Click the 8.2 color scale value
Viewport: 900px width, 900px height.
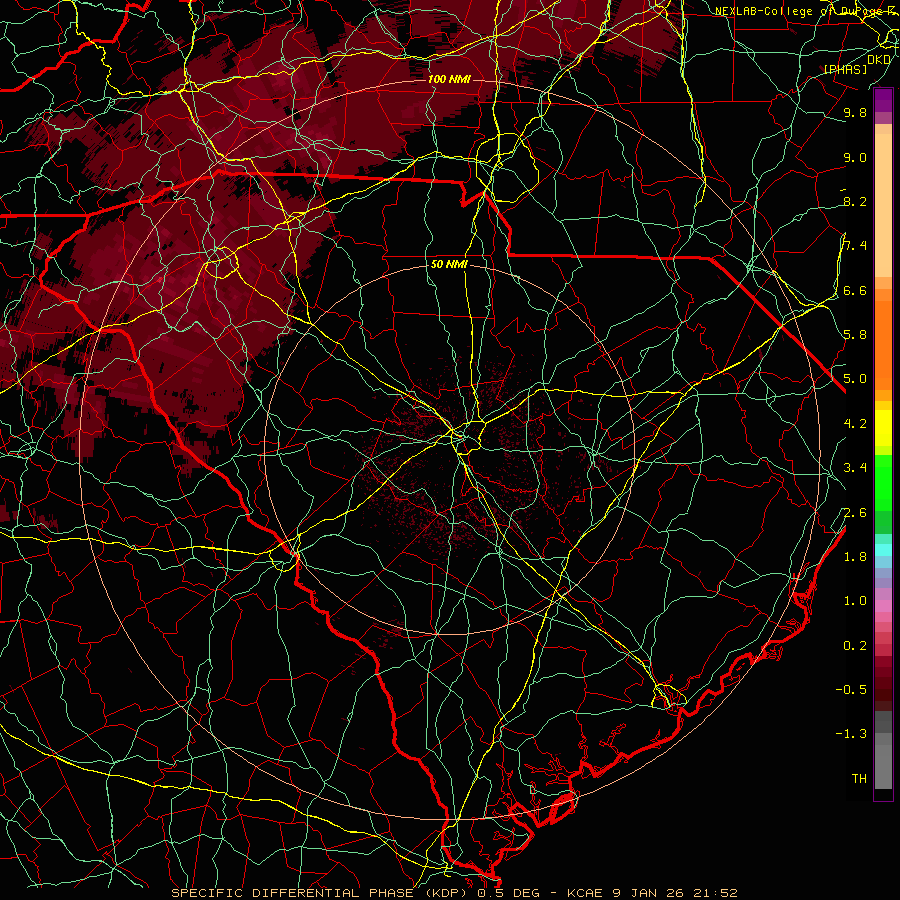855,202
